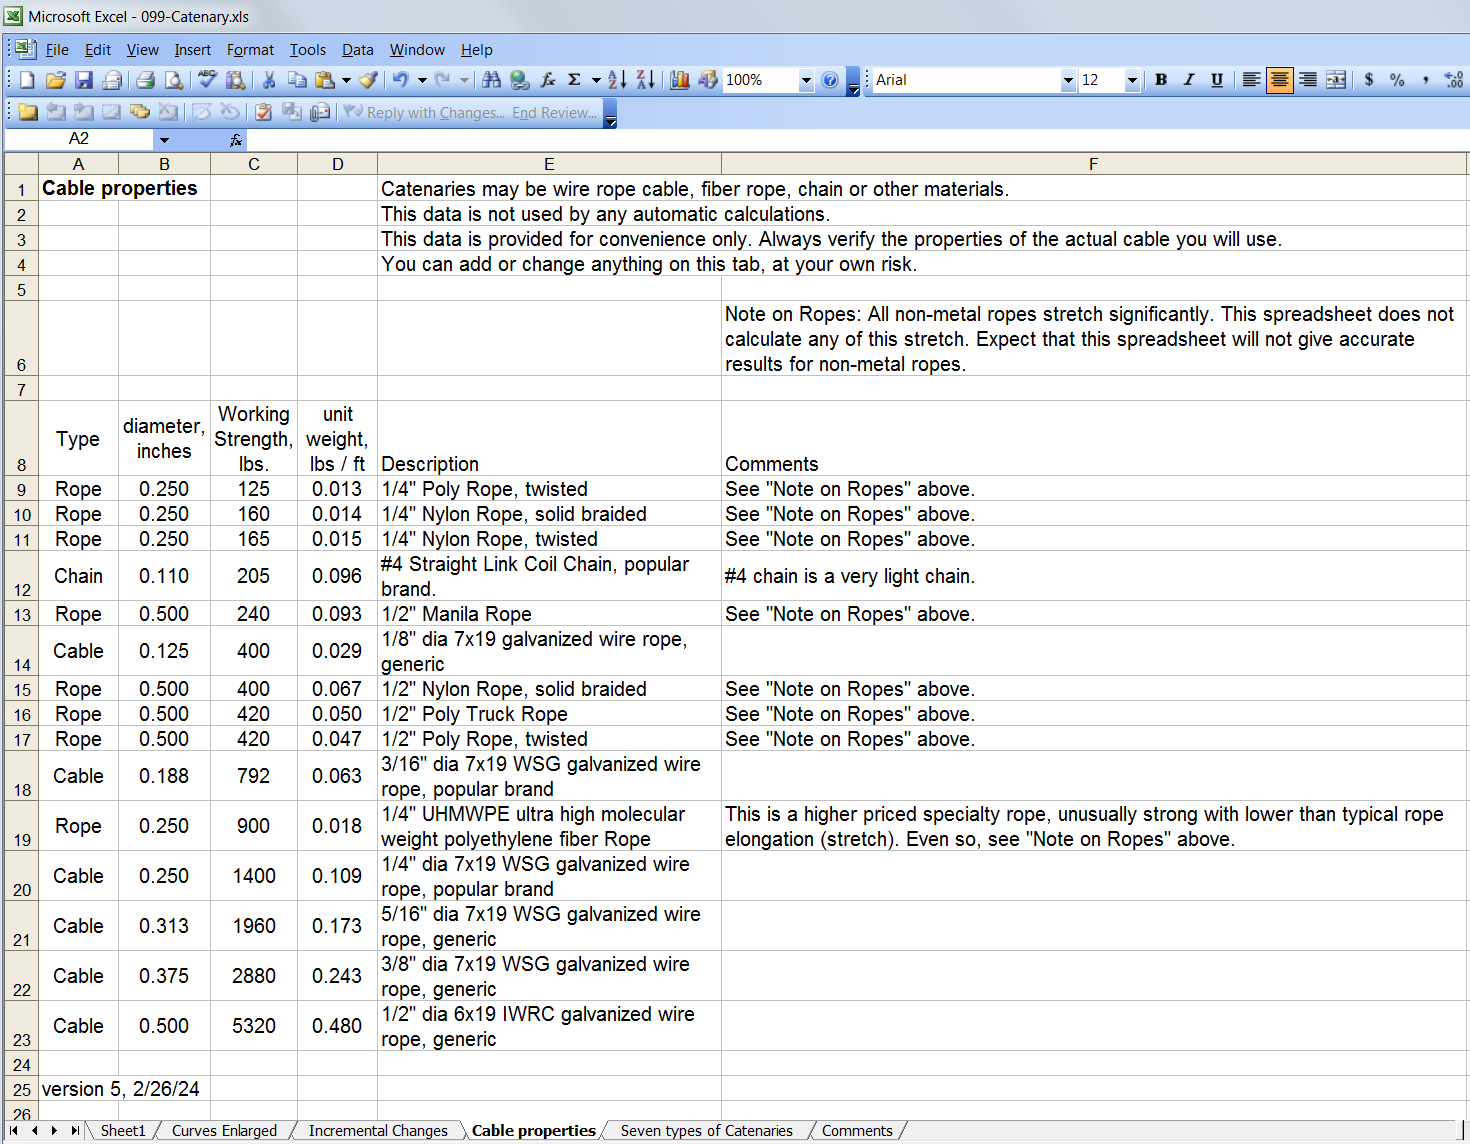Image resolution: width=1470 pixels, height=1144 pixels.
Task: Sort ascending with the A-Z icon
Action: [x=617, y=80]
